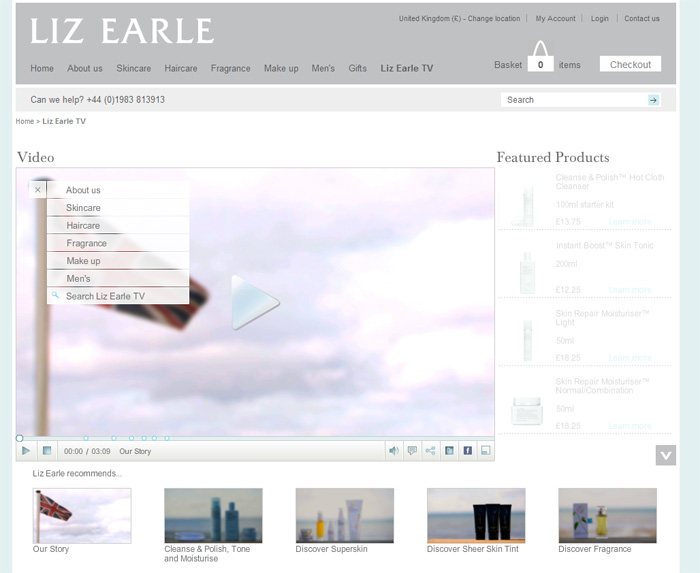Viewport: 700px width, 573px height.
Task: Open Liz Earle TV in the top navigation
Action: pyautogui.click(x=407, y=68)
